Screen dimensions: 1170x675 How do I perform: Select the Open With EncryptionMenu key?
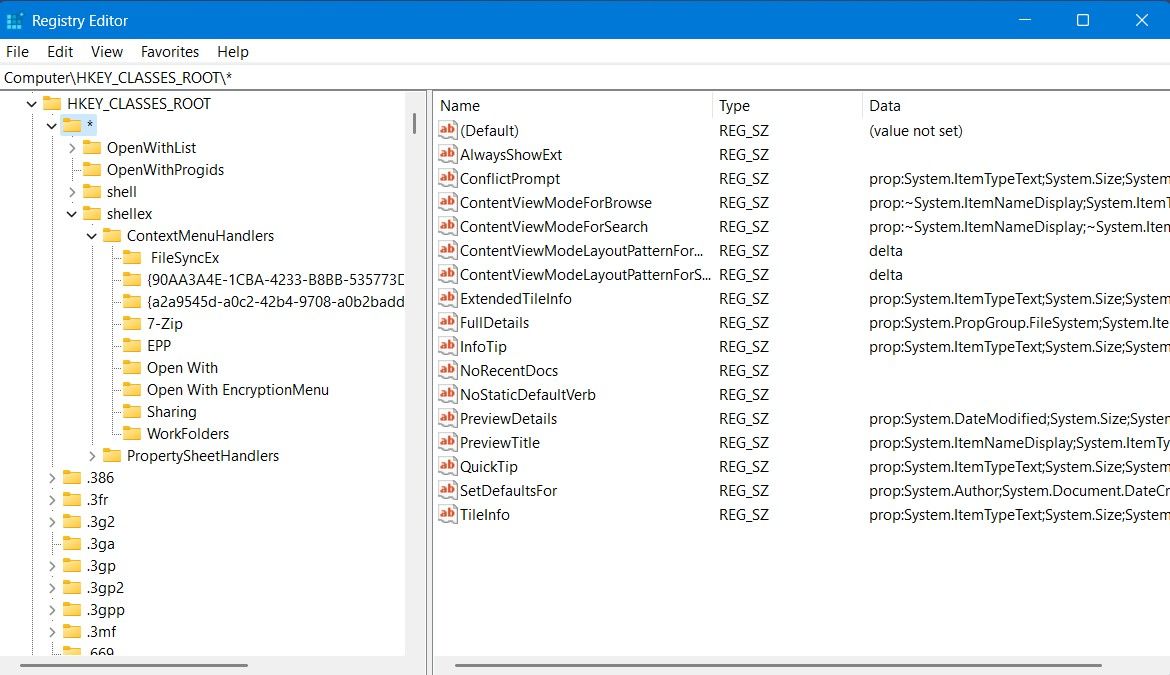click(x=237, y=390)
